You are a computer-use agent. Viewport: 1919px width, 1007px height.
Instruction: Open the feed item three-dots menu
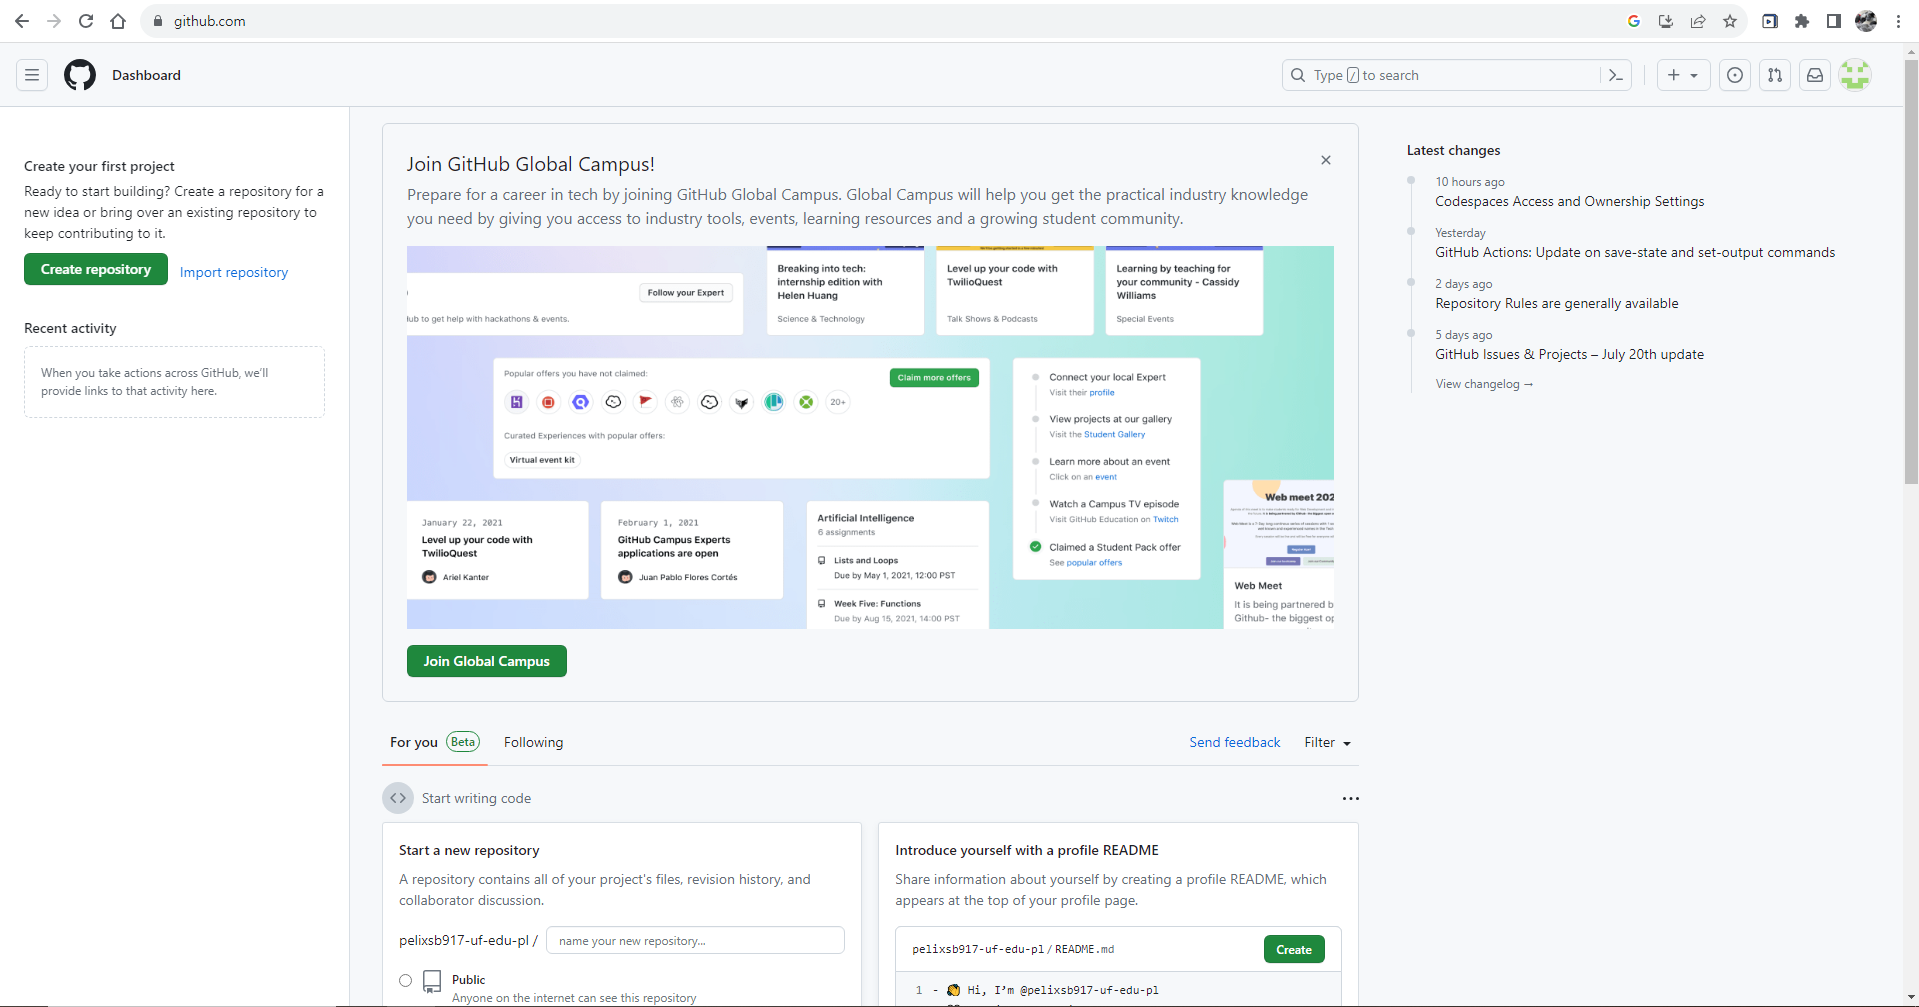coord(1351,798)
